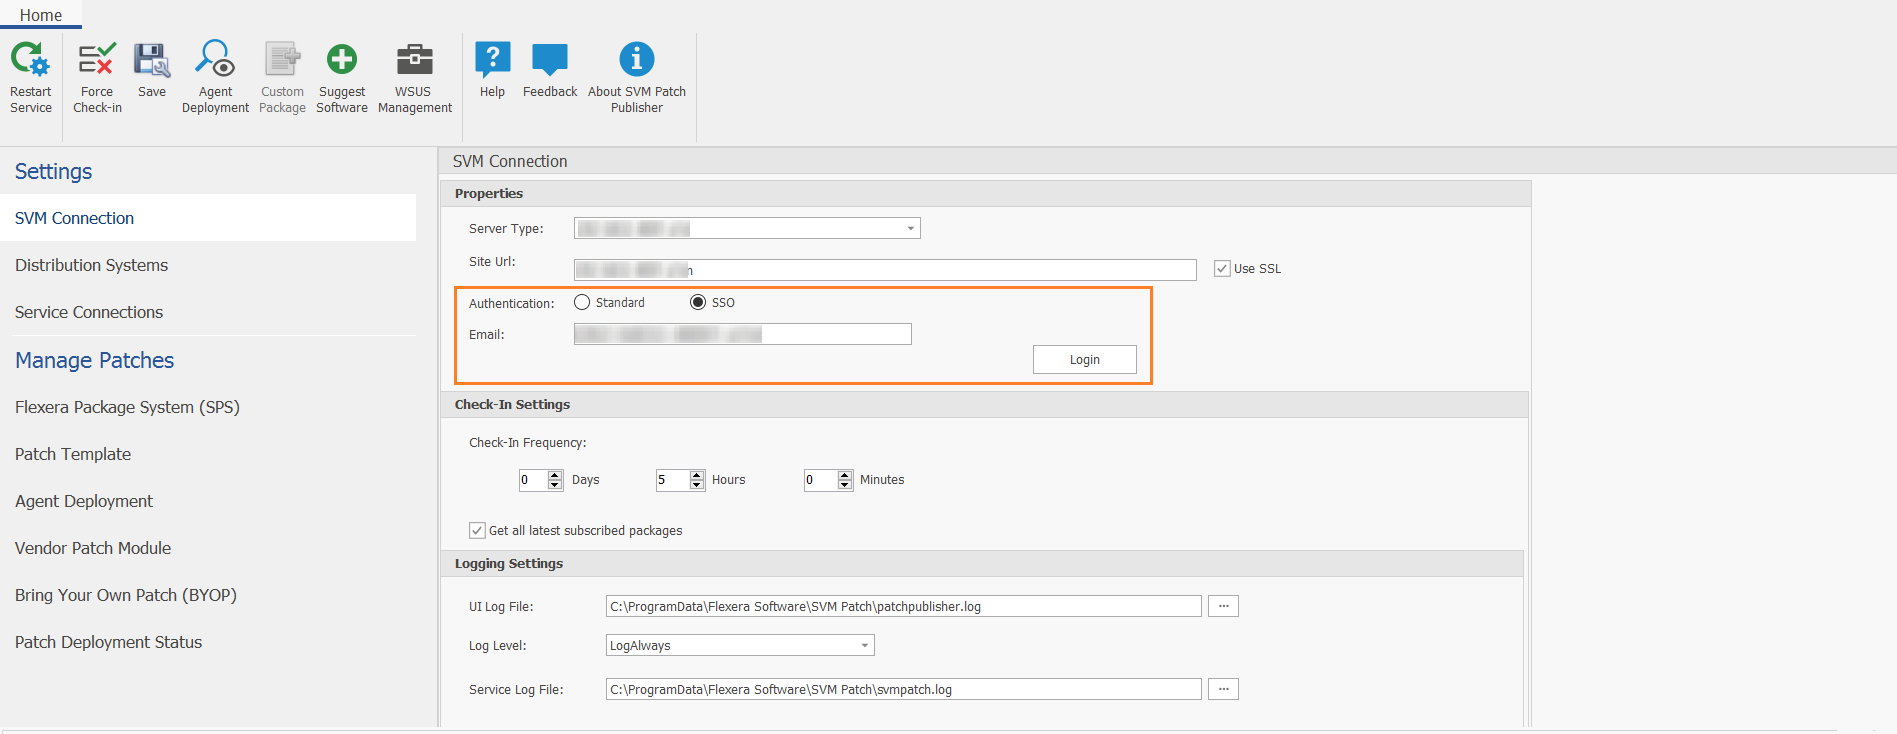This screenshot has width=1897, height=734.
Task: Open WSUS Management tool
Action: click(414, 61)
